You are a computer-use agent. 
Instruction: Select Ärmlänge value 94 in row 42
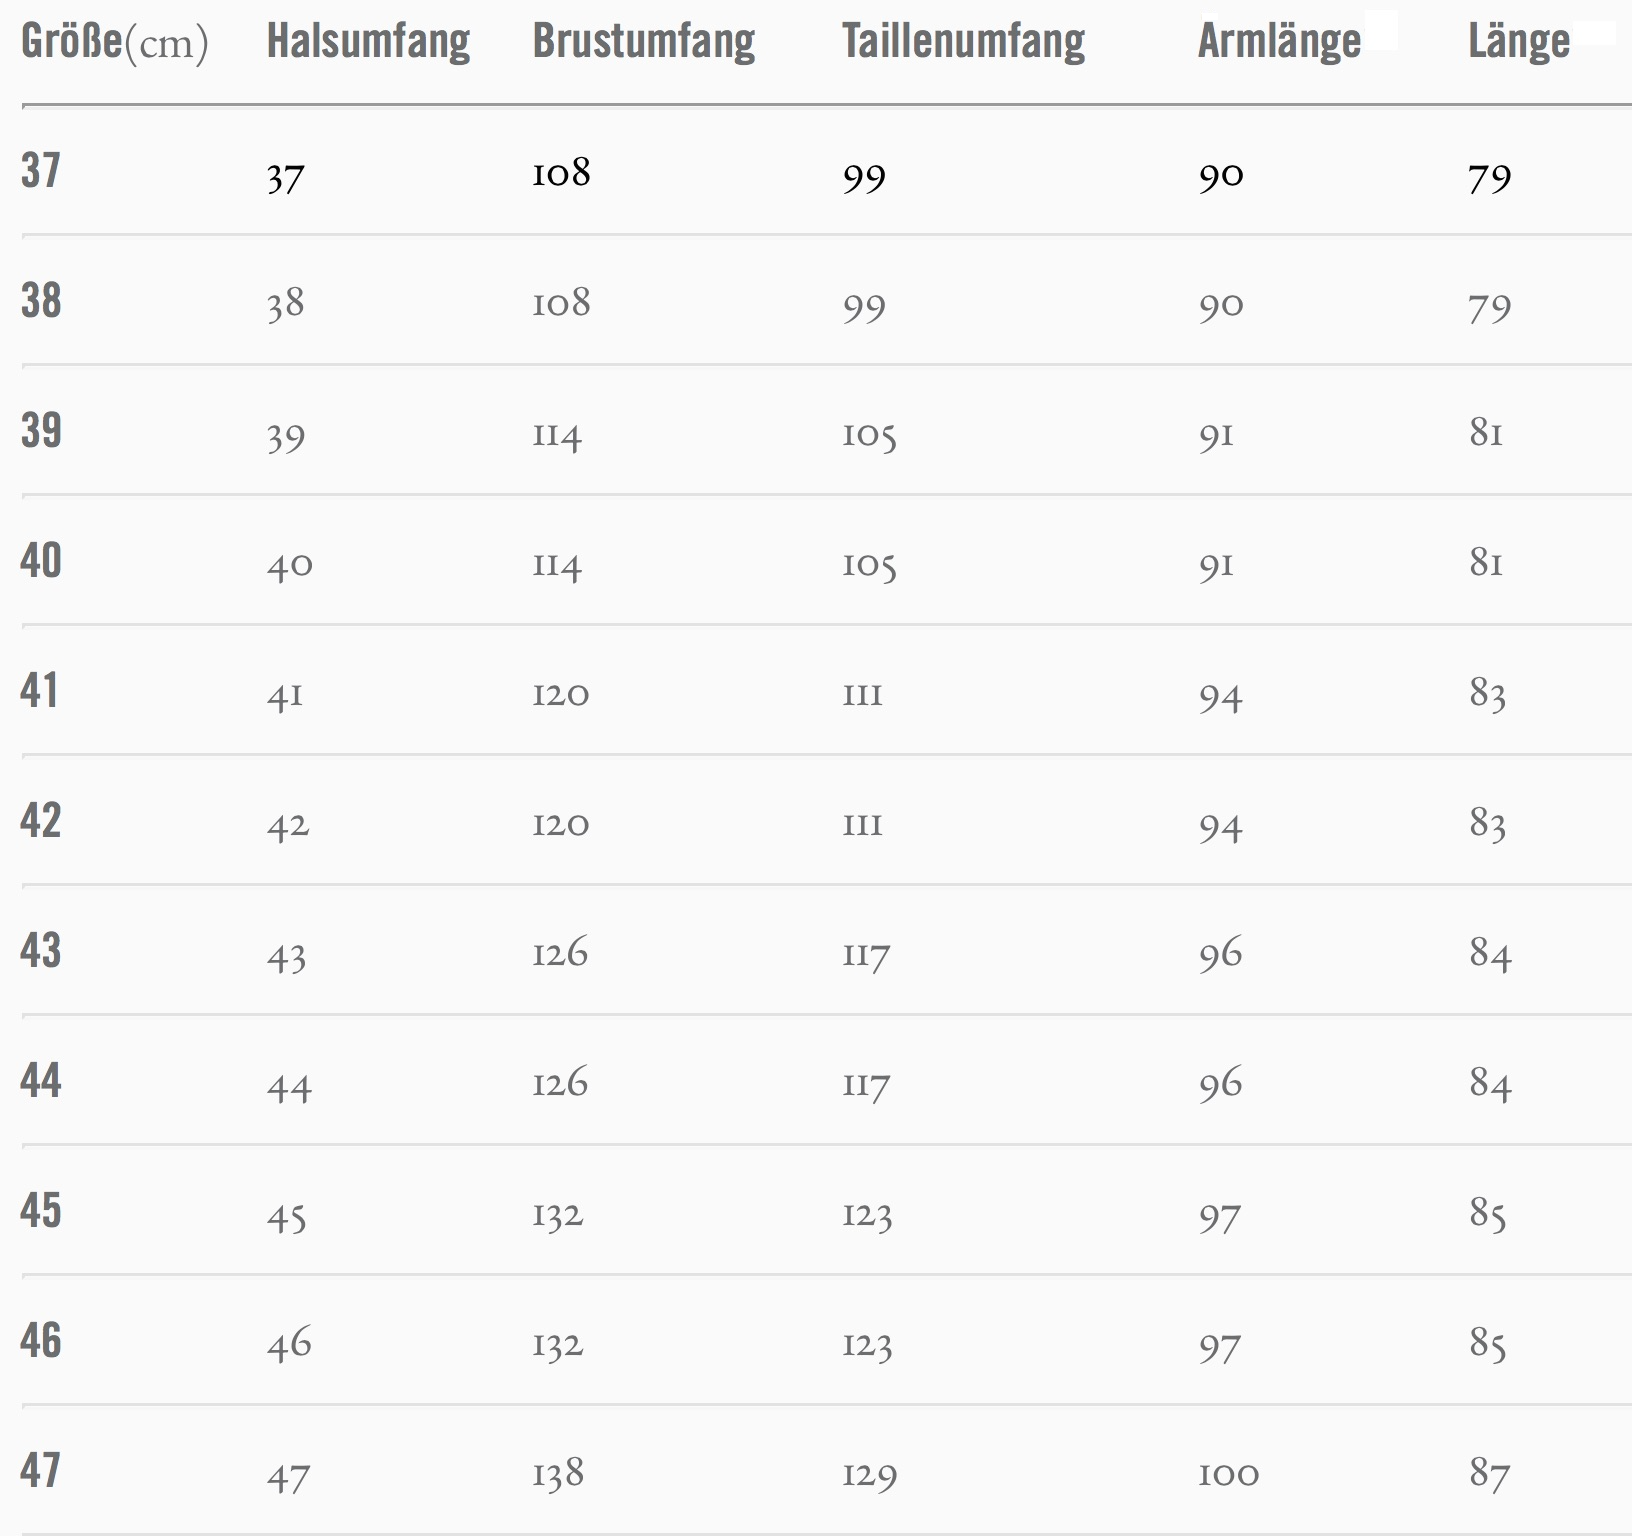pyautogui.click(x=1221, y=827)
